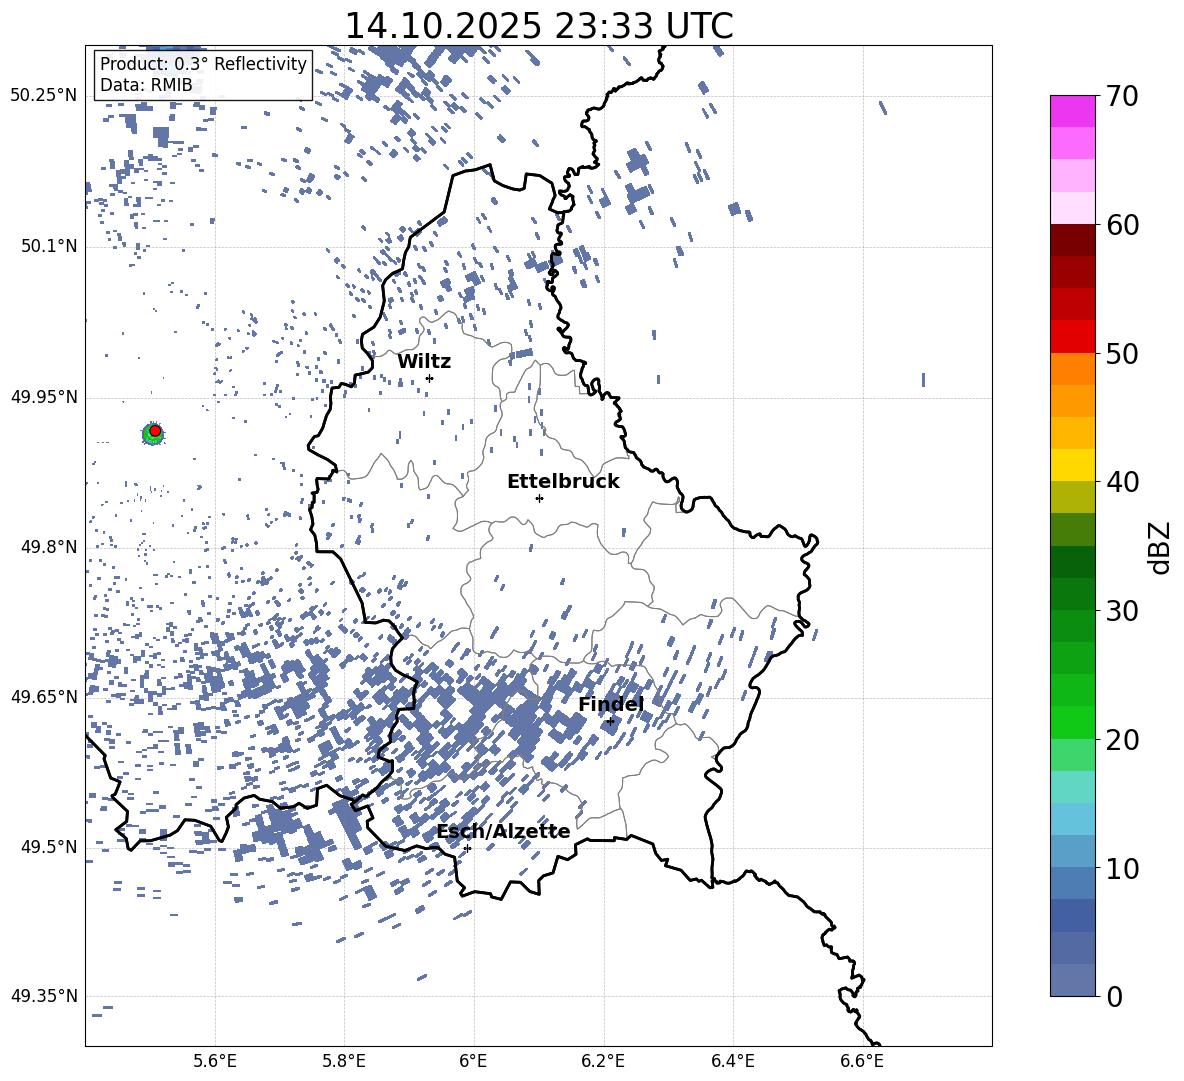Click the Ettelbruck location cross marker
Image resolution: width=1184 pixels, height=1081 pixels.
tap(539, 498)
